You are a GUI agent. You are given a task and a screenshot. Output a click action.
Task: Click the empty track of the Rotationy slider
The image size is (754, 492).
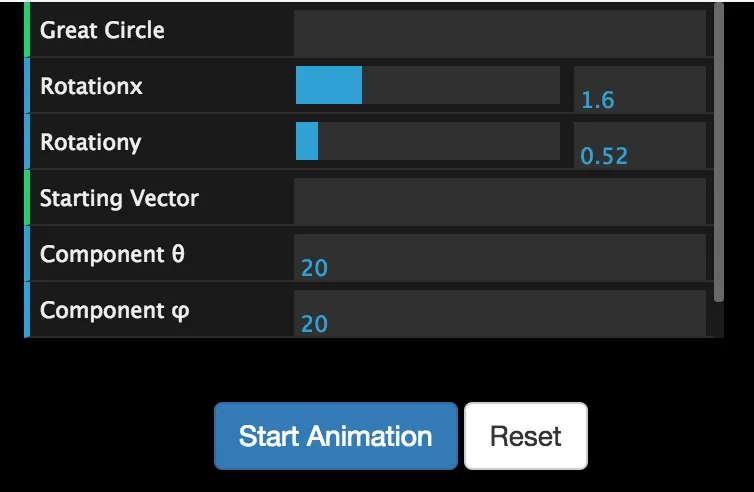(x=438, y=142)
